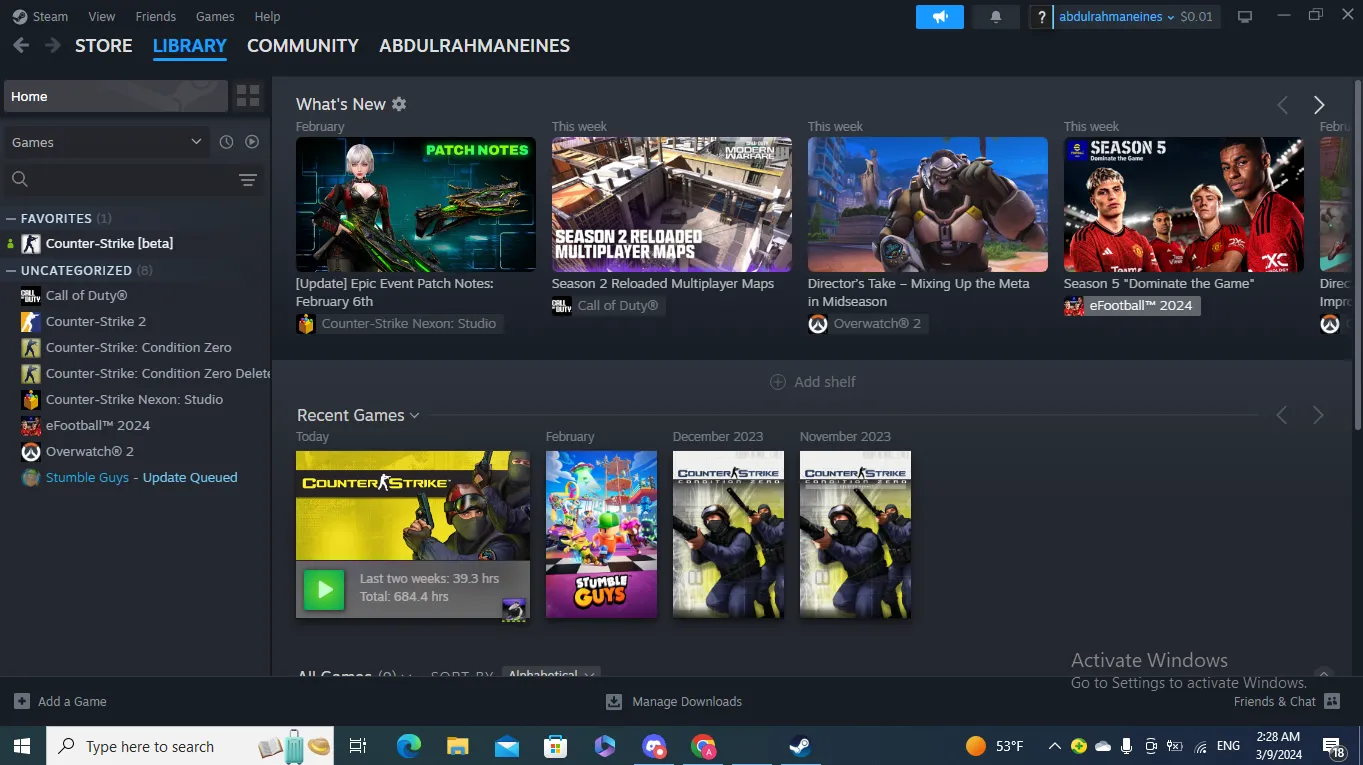Go back using navigation arrow
Image resolution: width=1363 pixels, height=765 pixels.
tap(21, 46)
